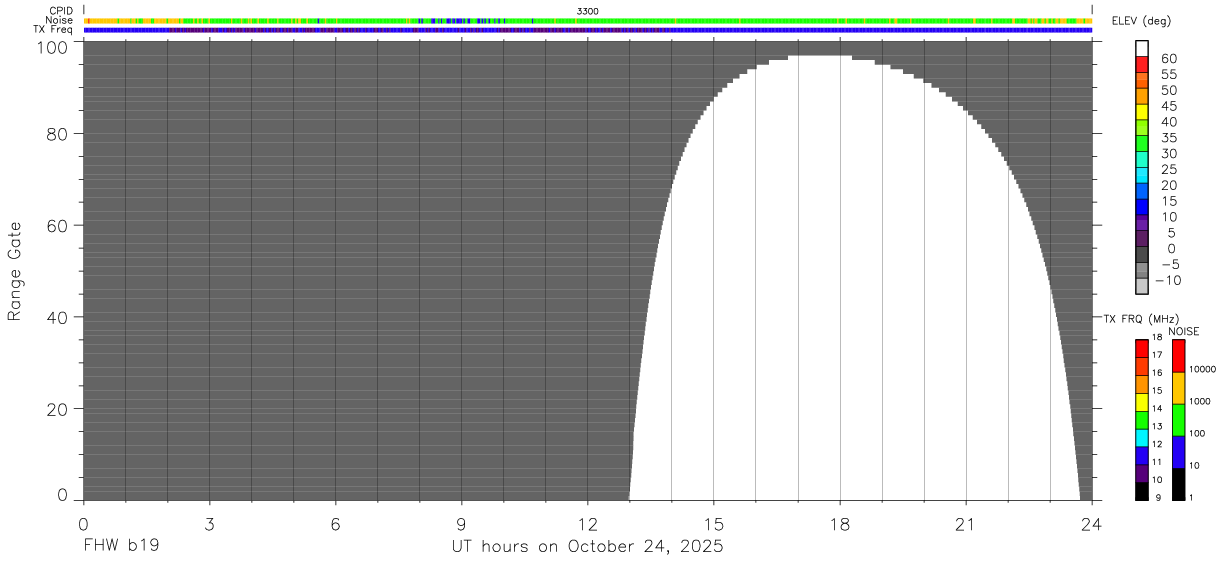
Task: Pick the cyan swatch in the TX FRQ bar
Action: (1142, 438)
